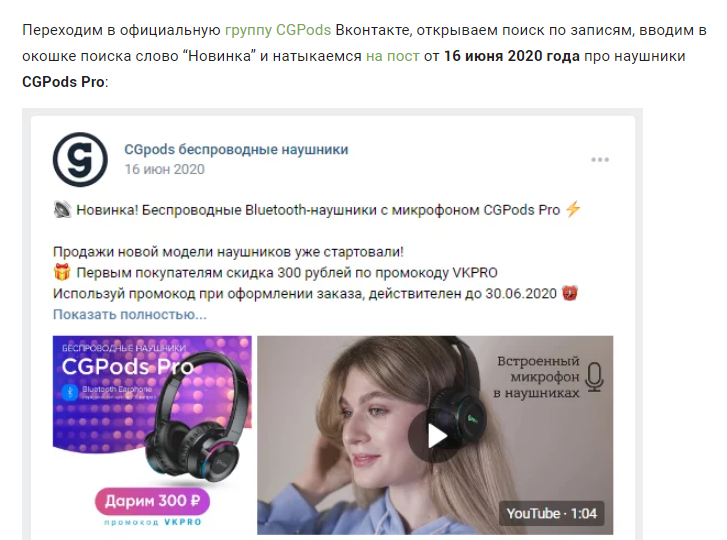Click the alarm clock emoji icon

pos(570,293)
